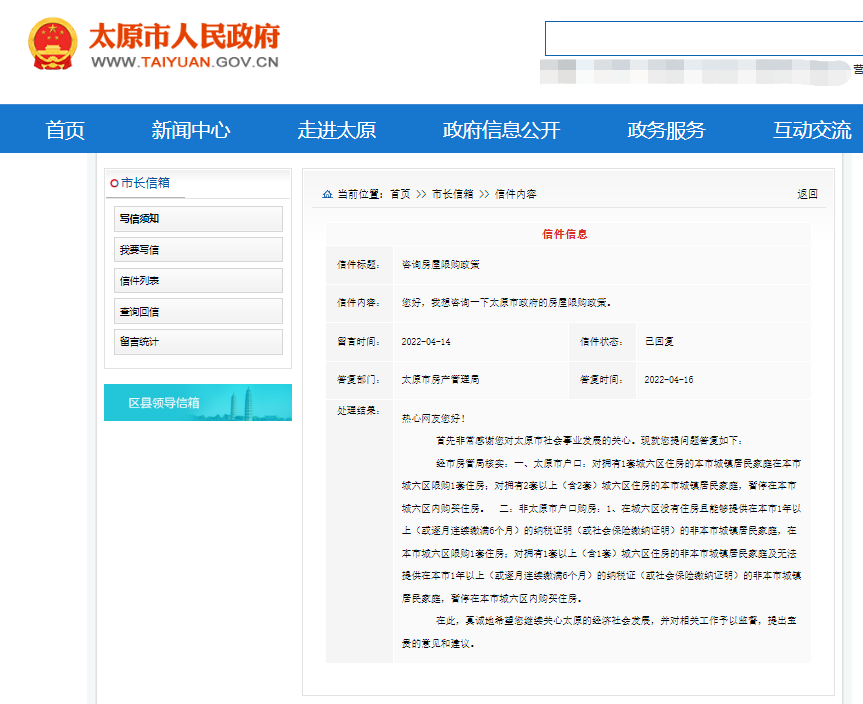863x704 pixels.
Task: Click the home icon beside 当前位置
Action: pyautogui.click(x=327, y=194)
